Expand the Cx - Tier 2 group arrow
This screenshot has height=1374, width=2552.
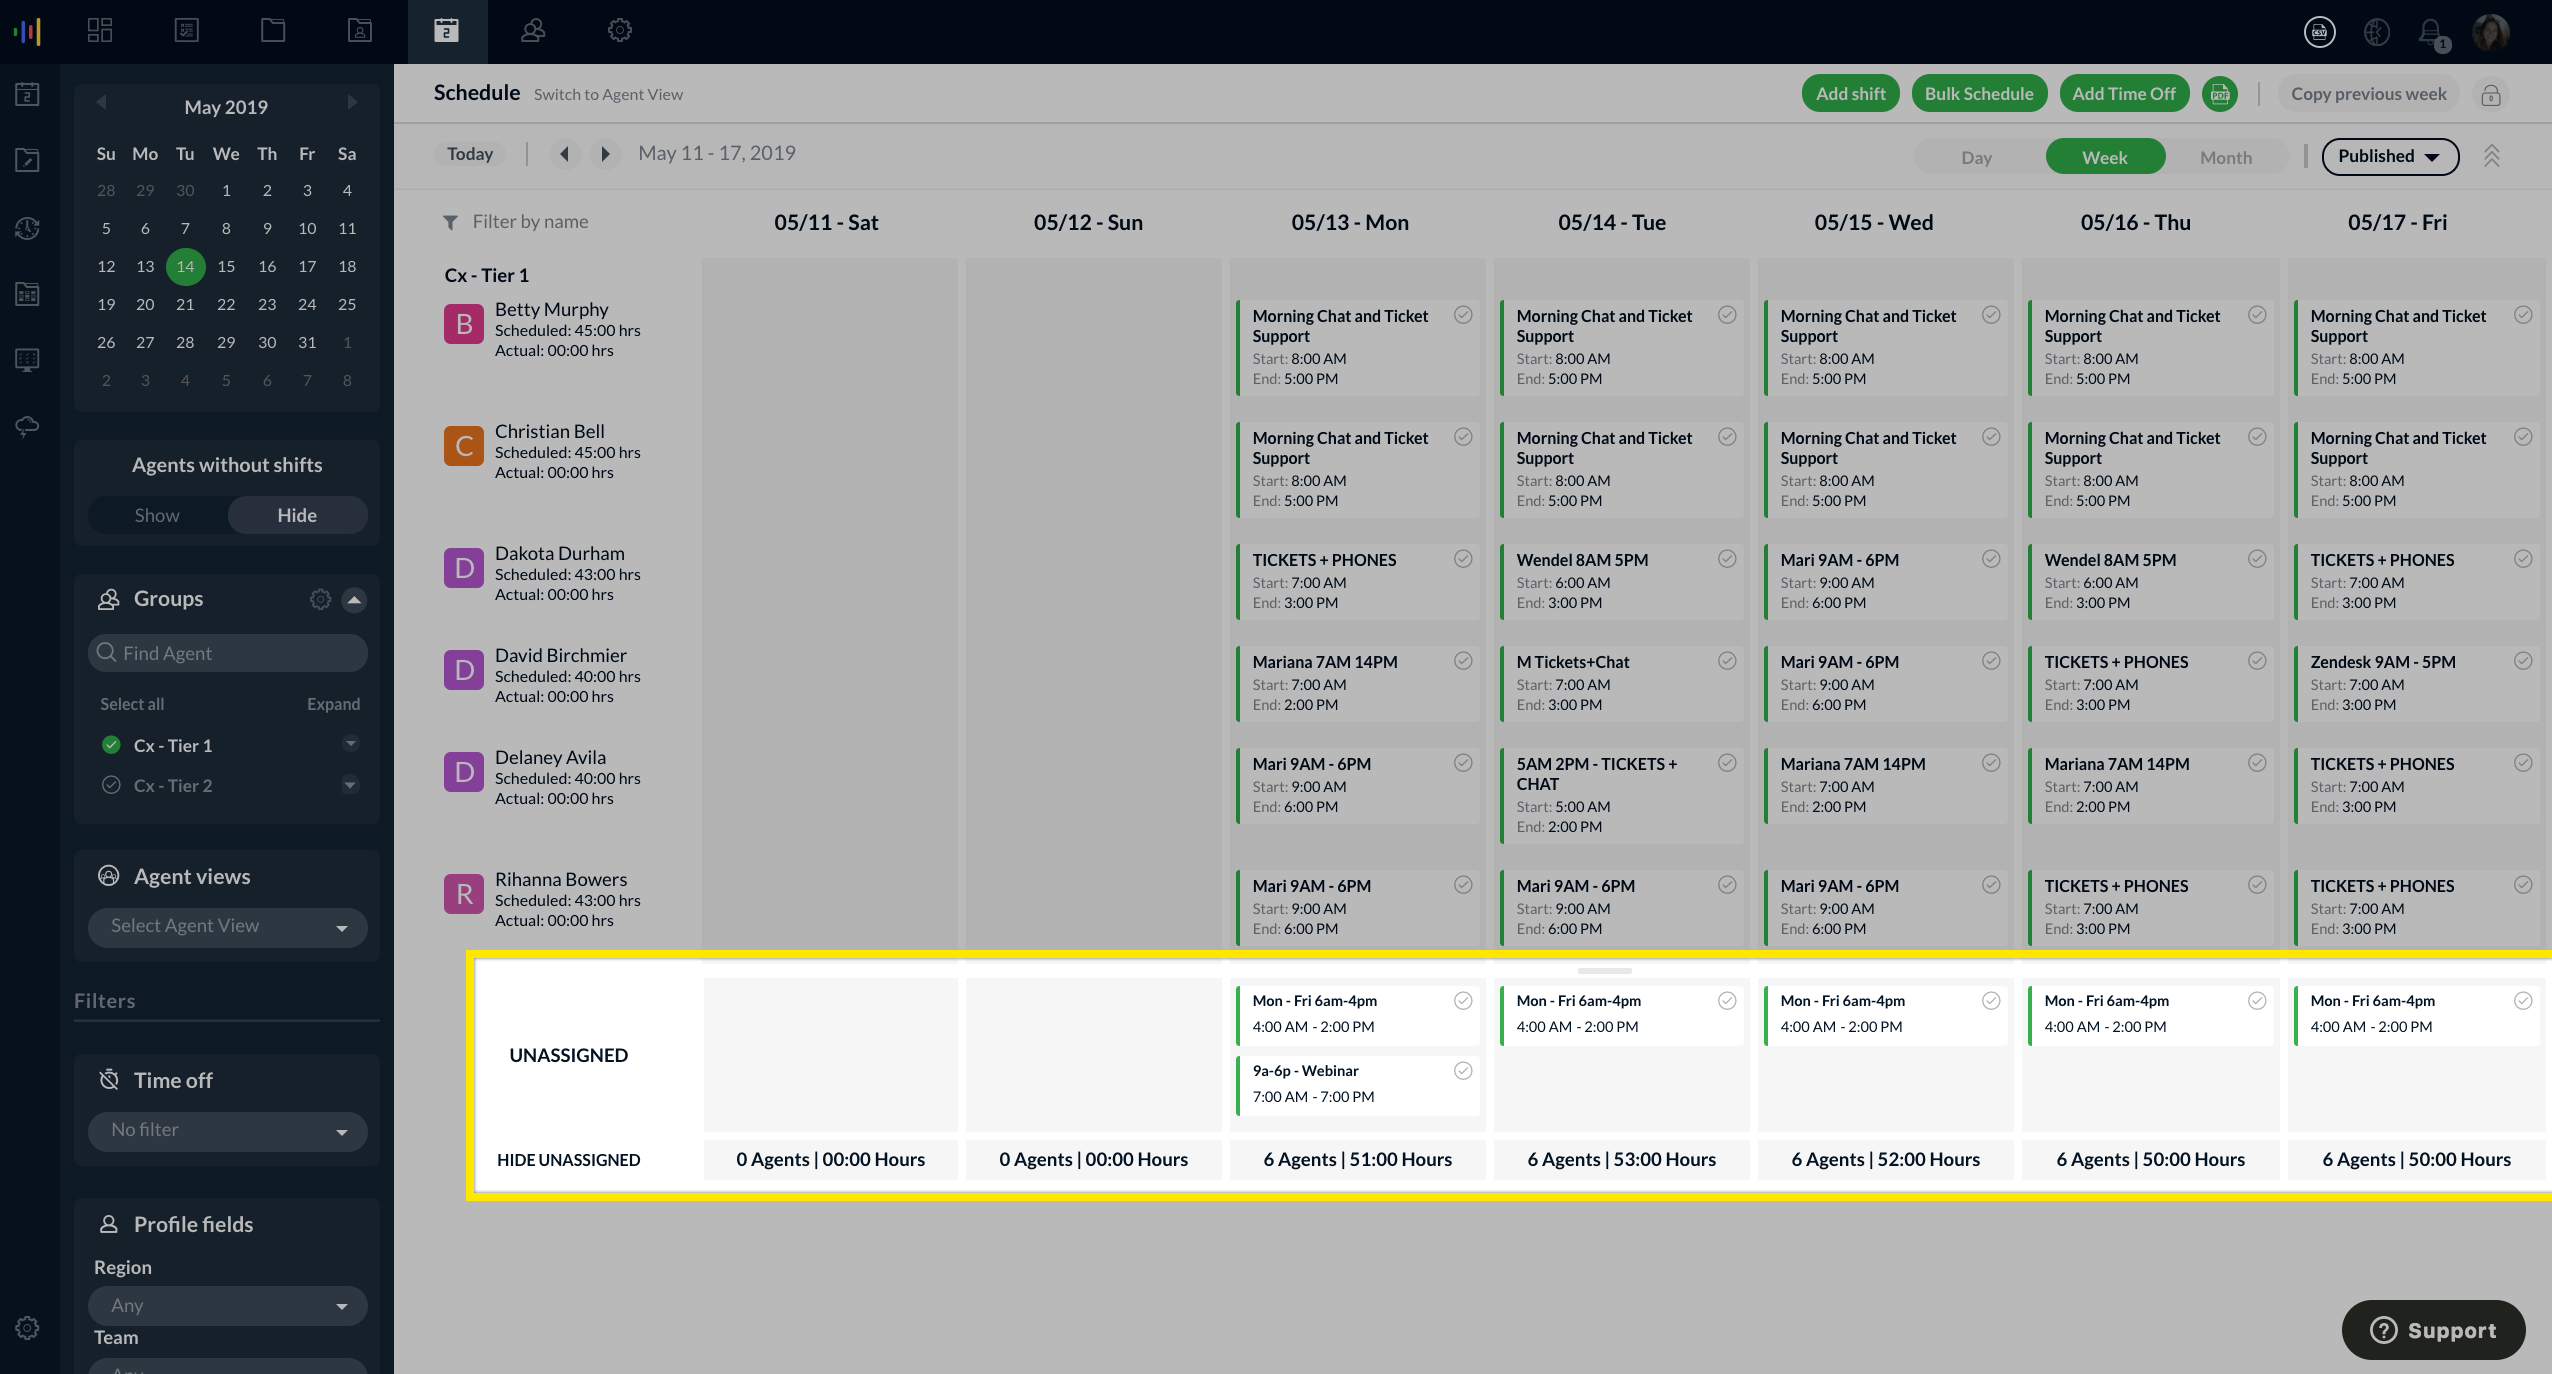point(350,784)
